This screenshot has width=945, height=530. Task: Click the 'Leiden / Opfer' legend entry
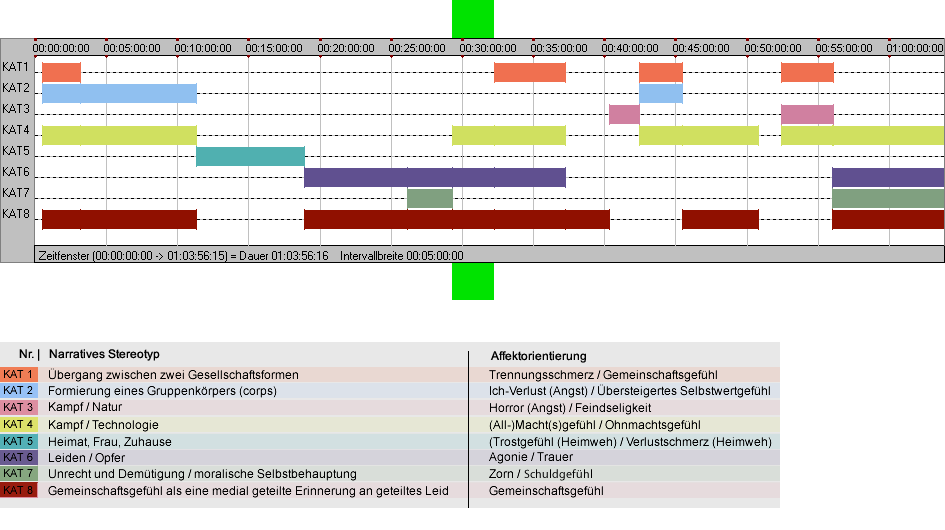click(86, 458)
